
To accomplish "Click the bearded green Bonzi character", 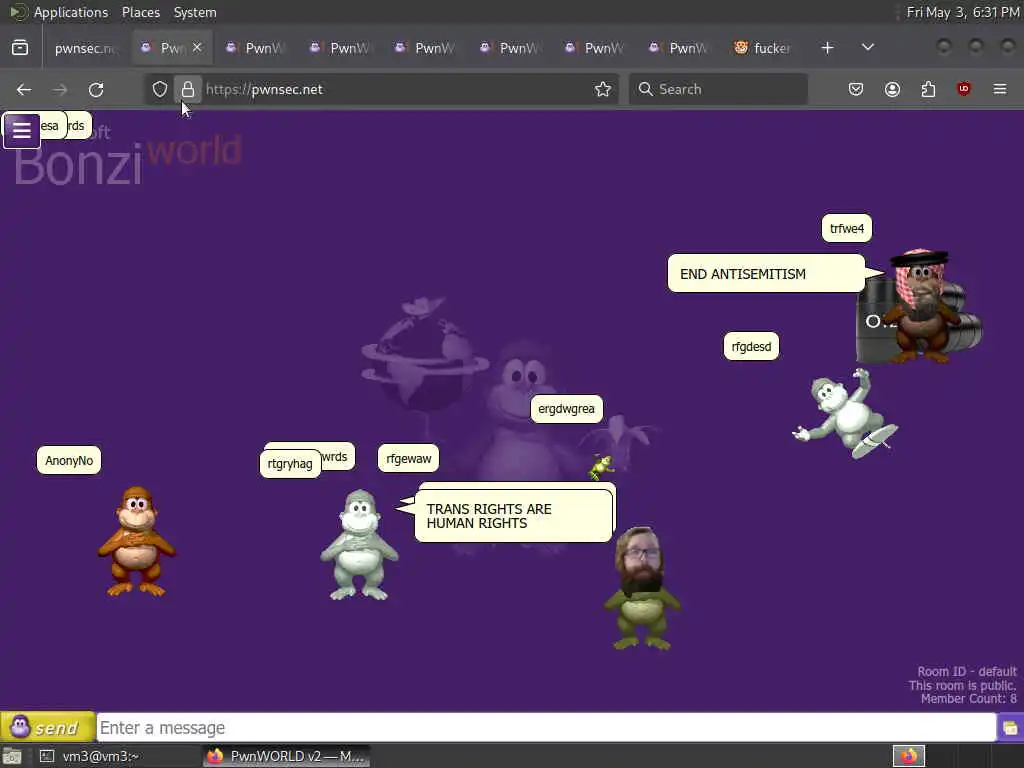I will [643, 588].
